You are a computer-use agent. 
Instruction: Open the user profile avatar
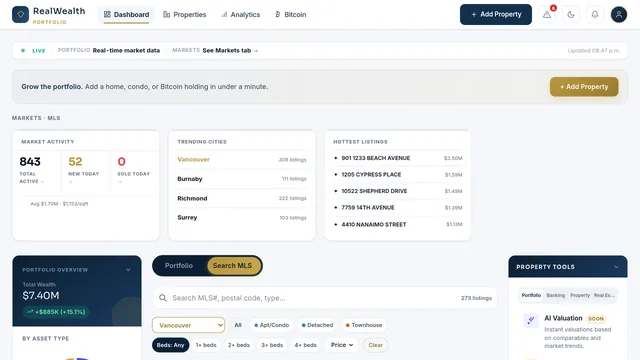tap(619, 15)
